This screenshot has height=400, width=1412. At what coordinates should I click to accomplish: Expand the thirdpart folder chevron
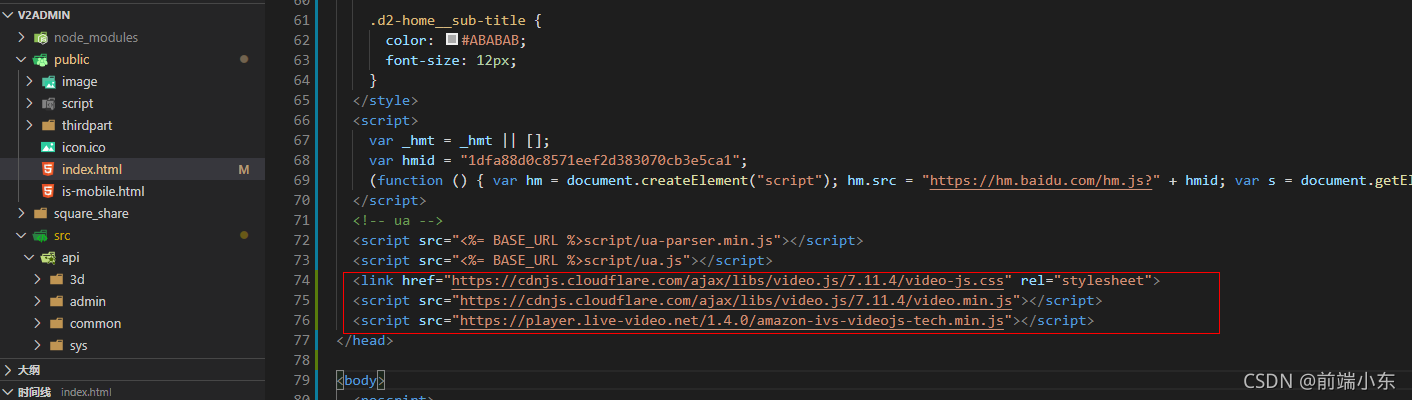pos(30,125)
